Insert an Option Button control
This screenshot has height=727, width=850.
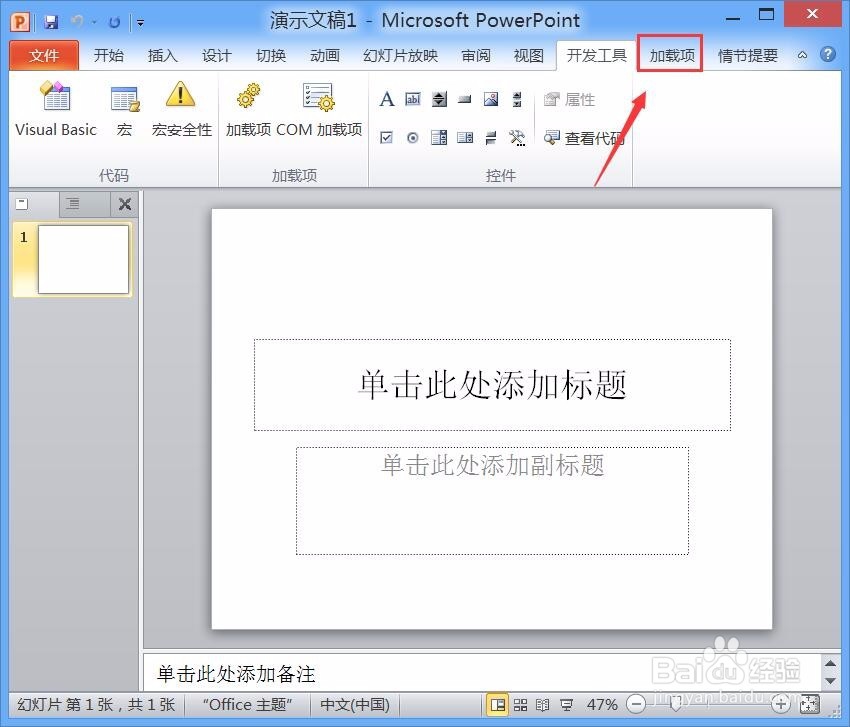coord(412,137)
